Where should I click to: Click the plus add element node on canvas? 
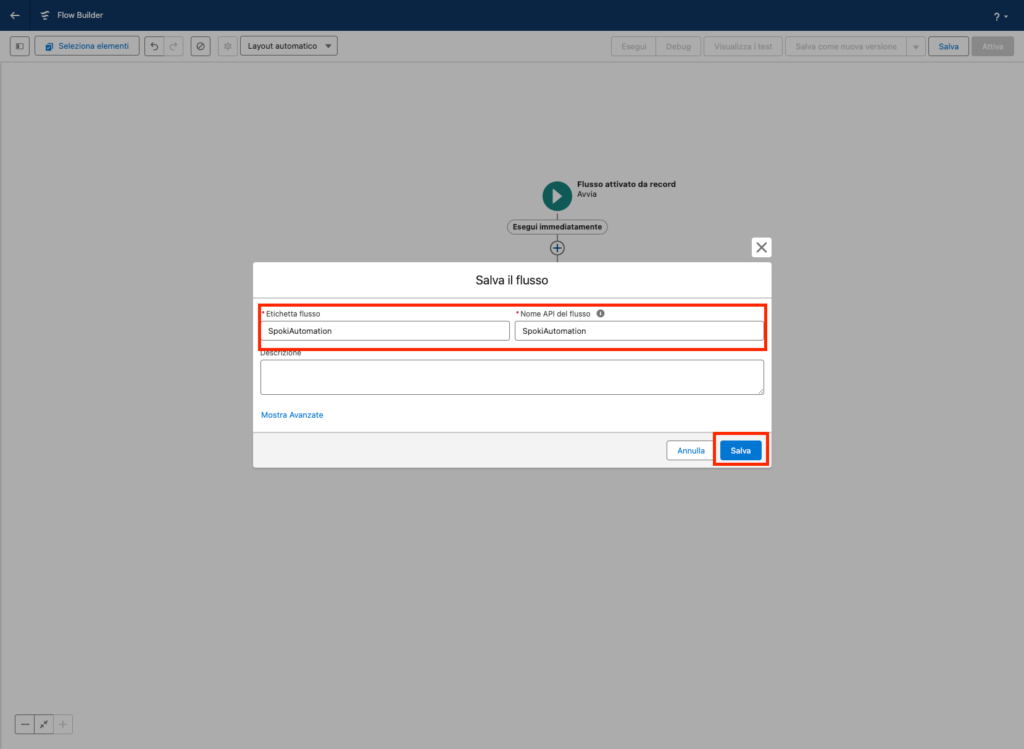tap(557, 247)
